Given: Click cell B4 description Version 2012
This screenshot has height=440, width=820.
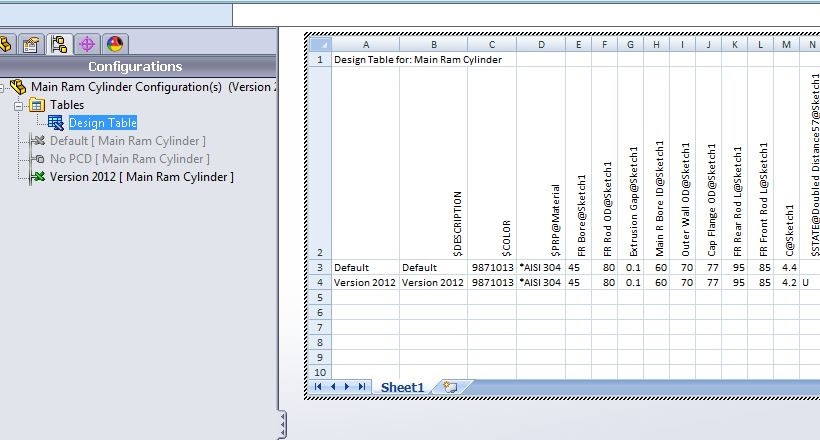Looking at the screenshot, I should click(x=434, y=283).
